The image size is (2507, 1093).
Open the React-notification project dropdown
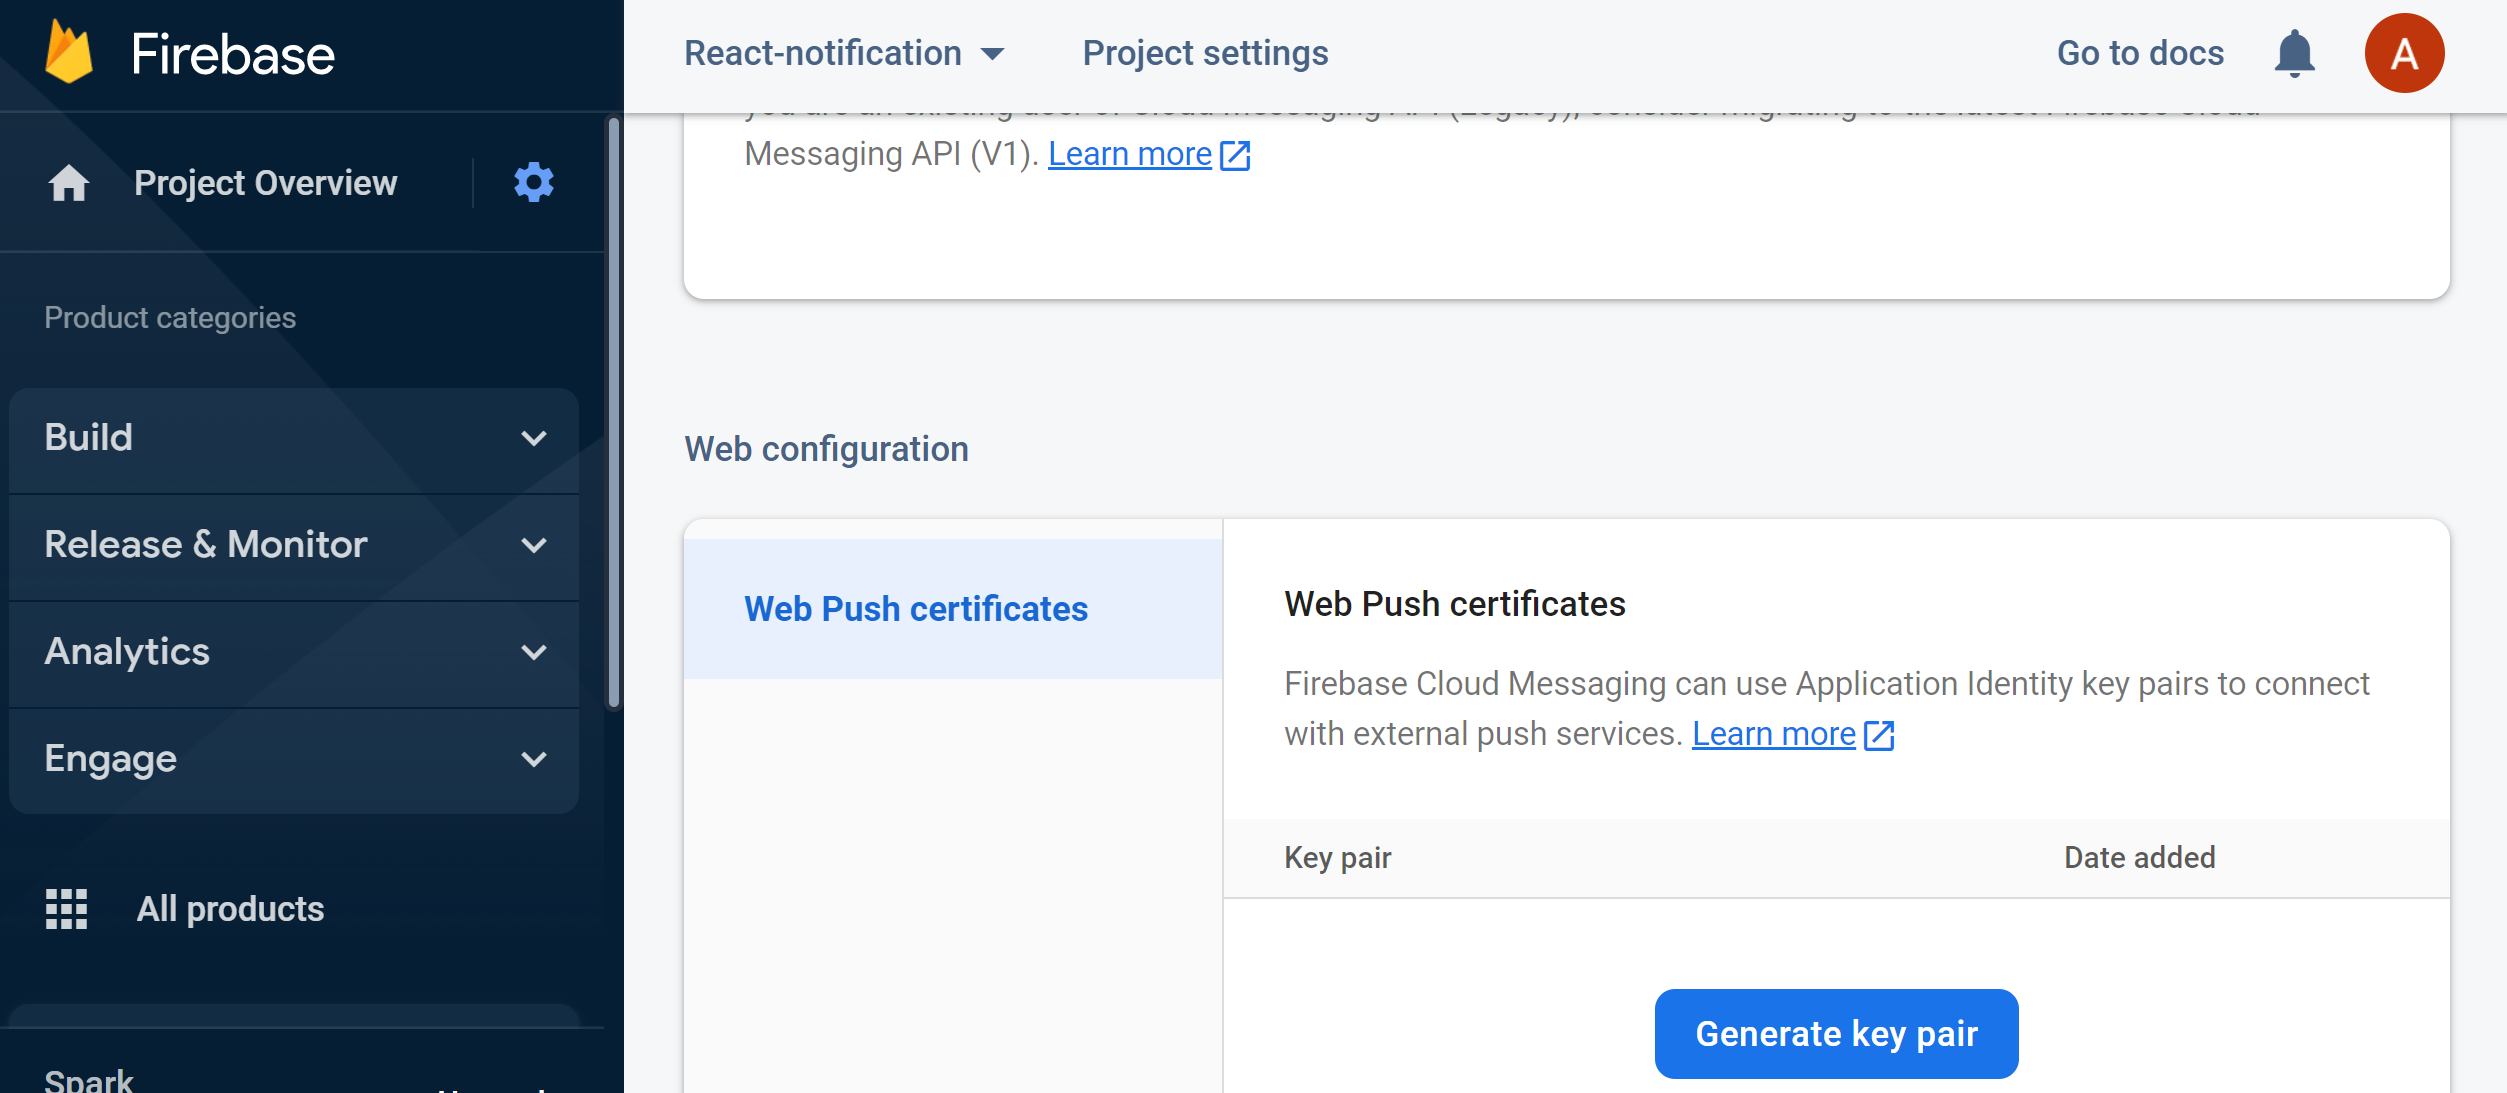tap(844, 53)
